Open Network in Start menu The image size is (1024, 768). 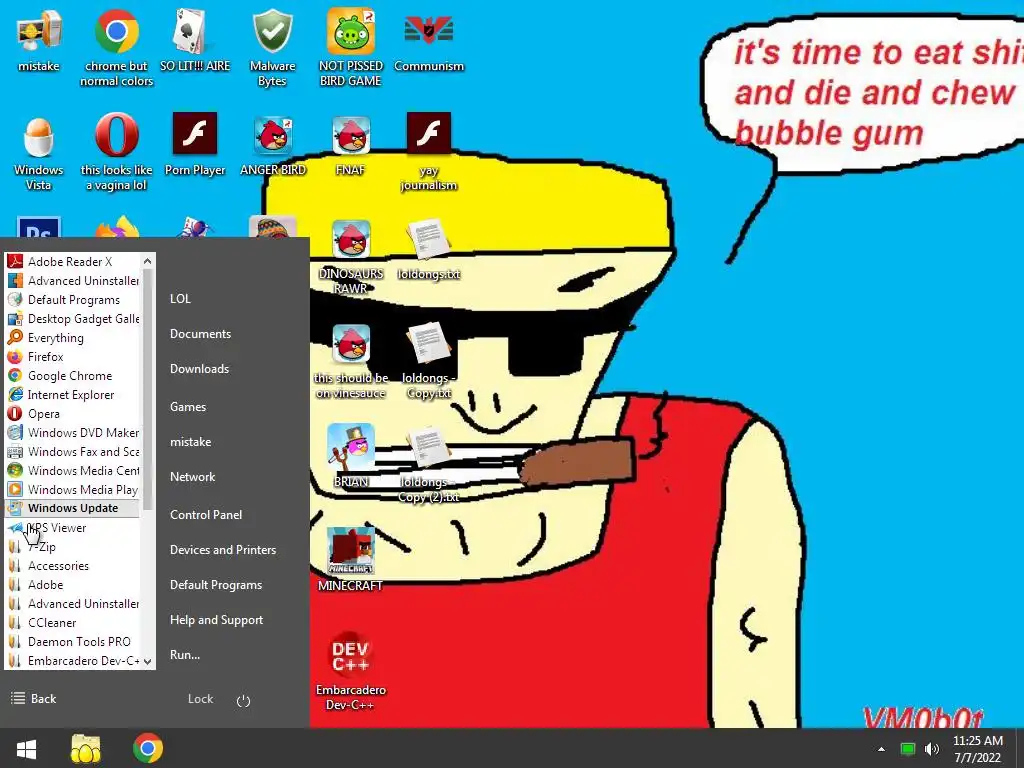pyautogui.click(x=193, y=477)
